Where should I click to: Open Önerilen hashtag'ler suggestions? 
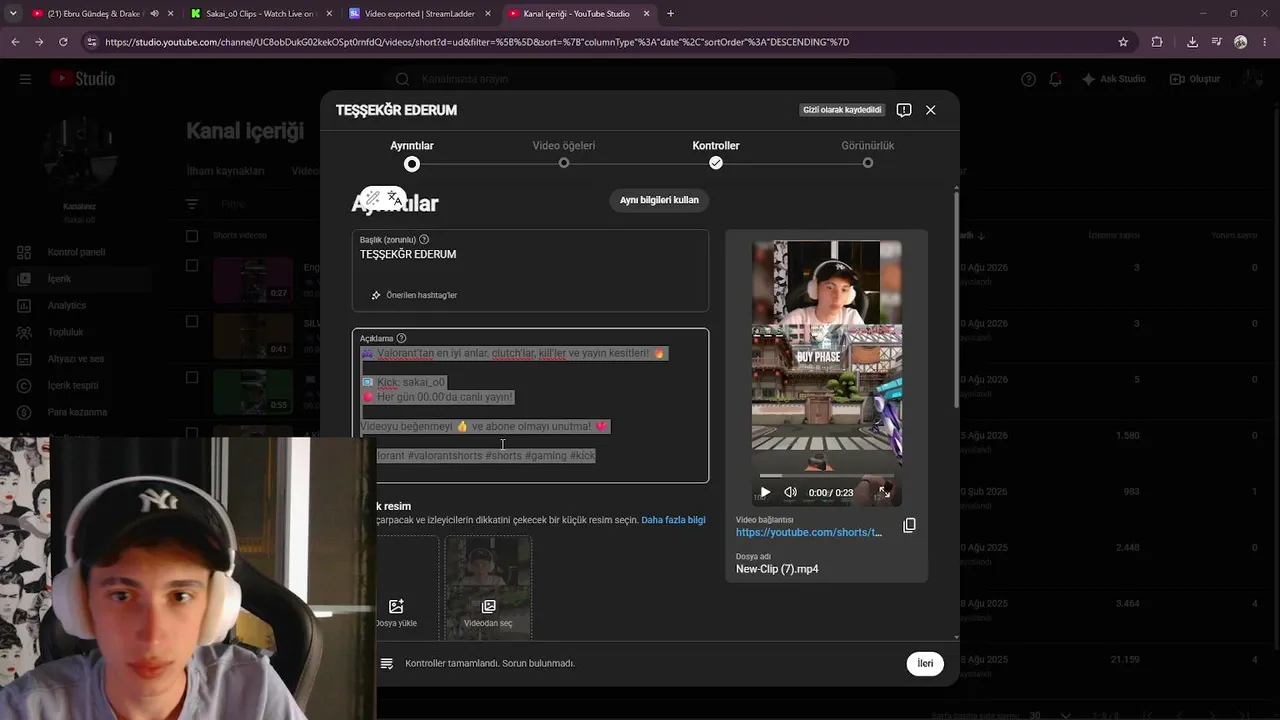click(x=414, y=295)
